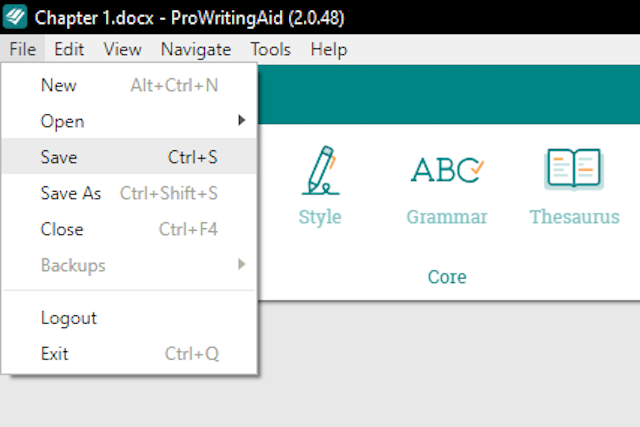Choose Save As menu entry
640x427 pixels.
pyautogui.click(x=129, y=193)
